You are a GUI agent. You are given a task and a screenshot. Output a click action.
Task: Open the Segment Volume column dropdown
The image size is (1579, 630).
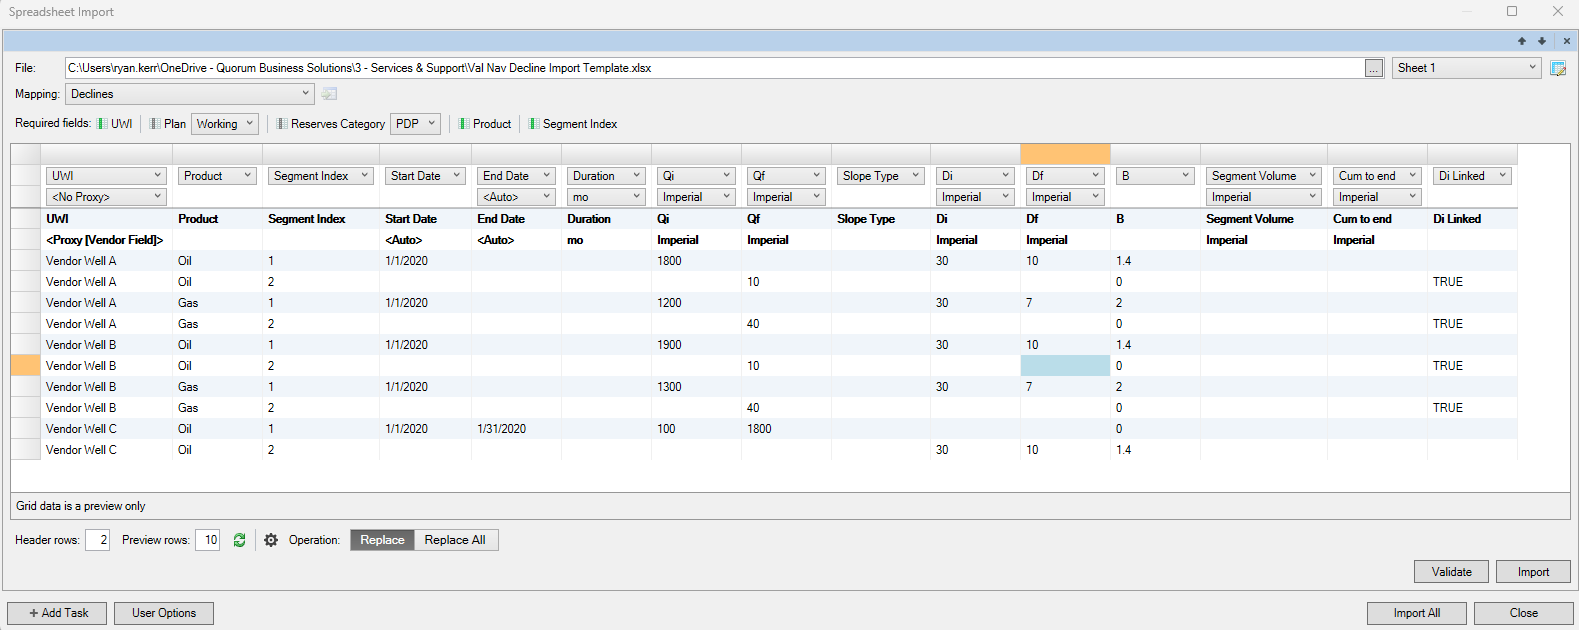pos(1264,176)
